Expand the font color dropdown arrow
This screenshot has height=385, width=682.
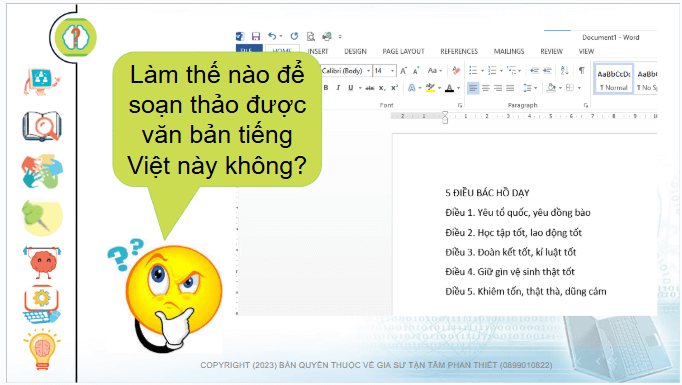pos(458,88)
